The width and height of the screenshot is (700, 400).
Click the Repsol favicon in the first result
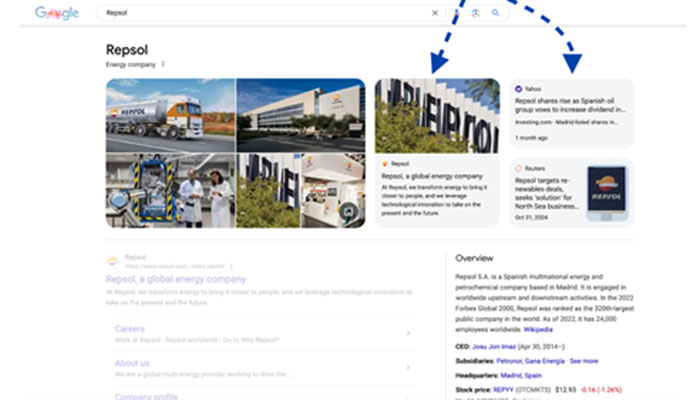coord(113,262)
